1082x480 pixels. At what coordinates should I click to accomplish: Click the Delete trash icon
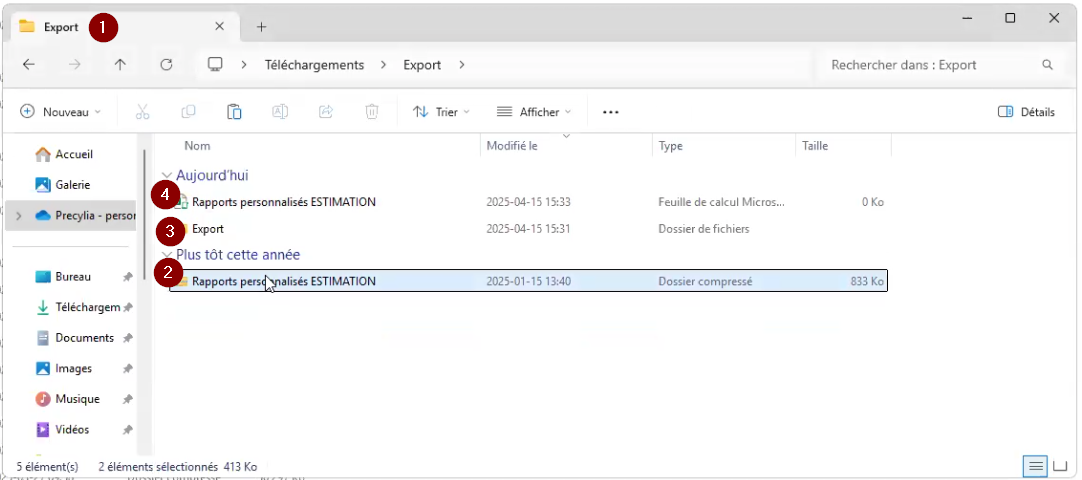pos(371,112)
